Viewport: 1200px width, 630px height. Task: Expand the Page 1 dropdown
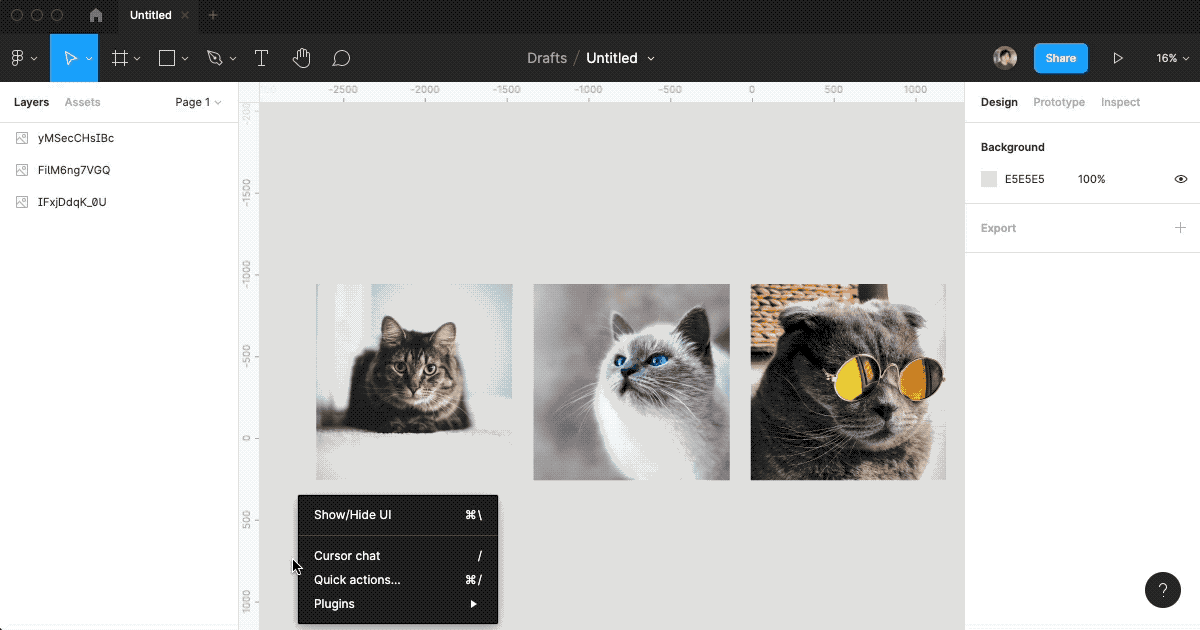198,102
